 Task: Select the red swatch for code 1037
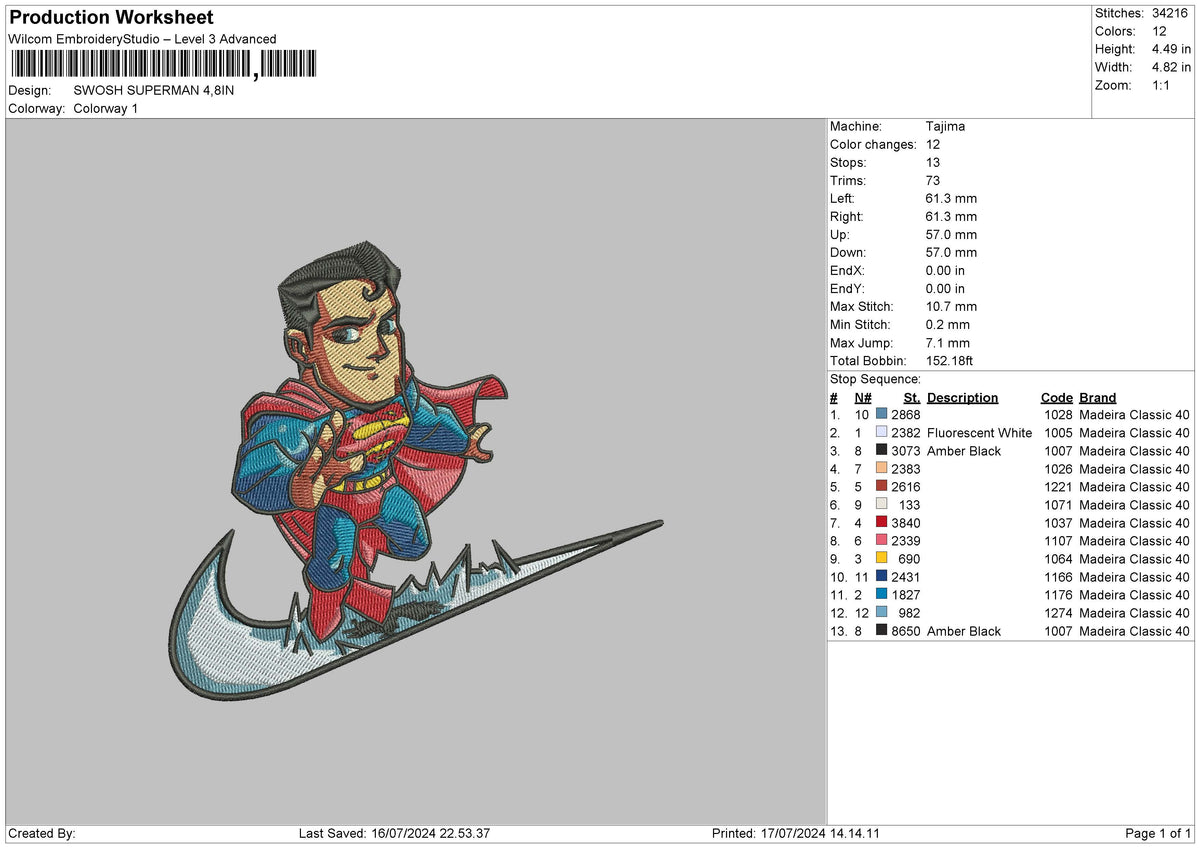tap(881, 523)
